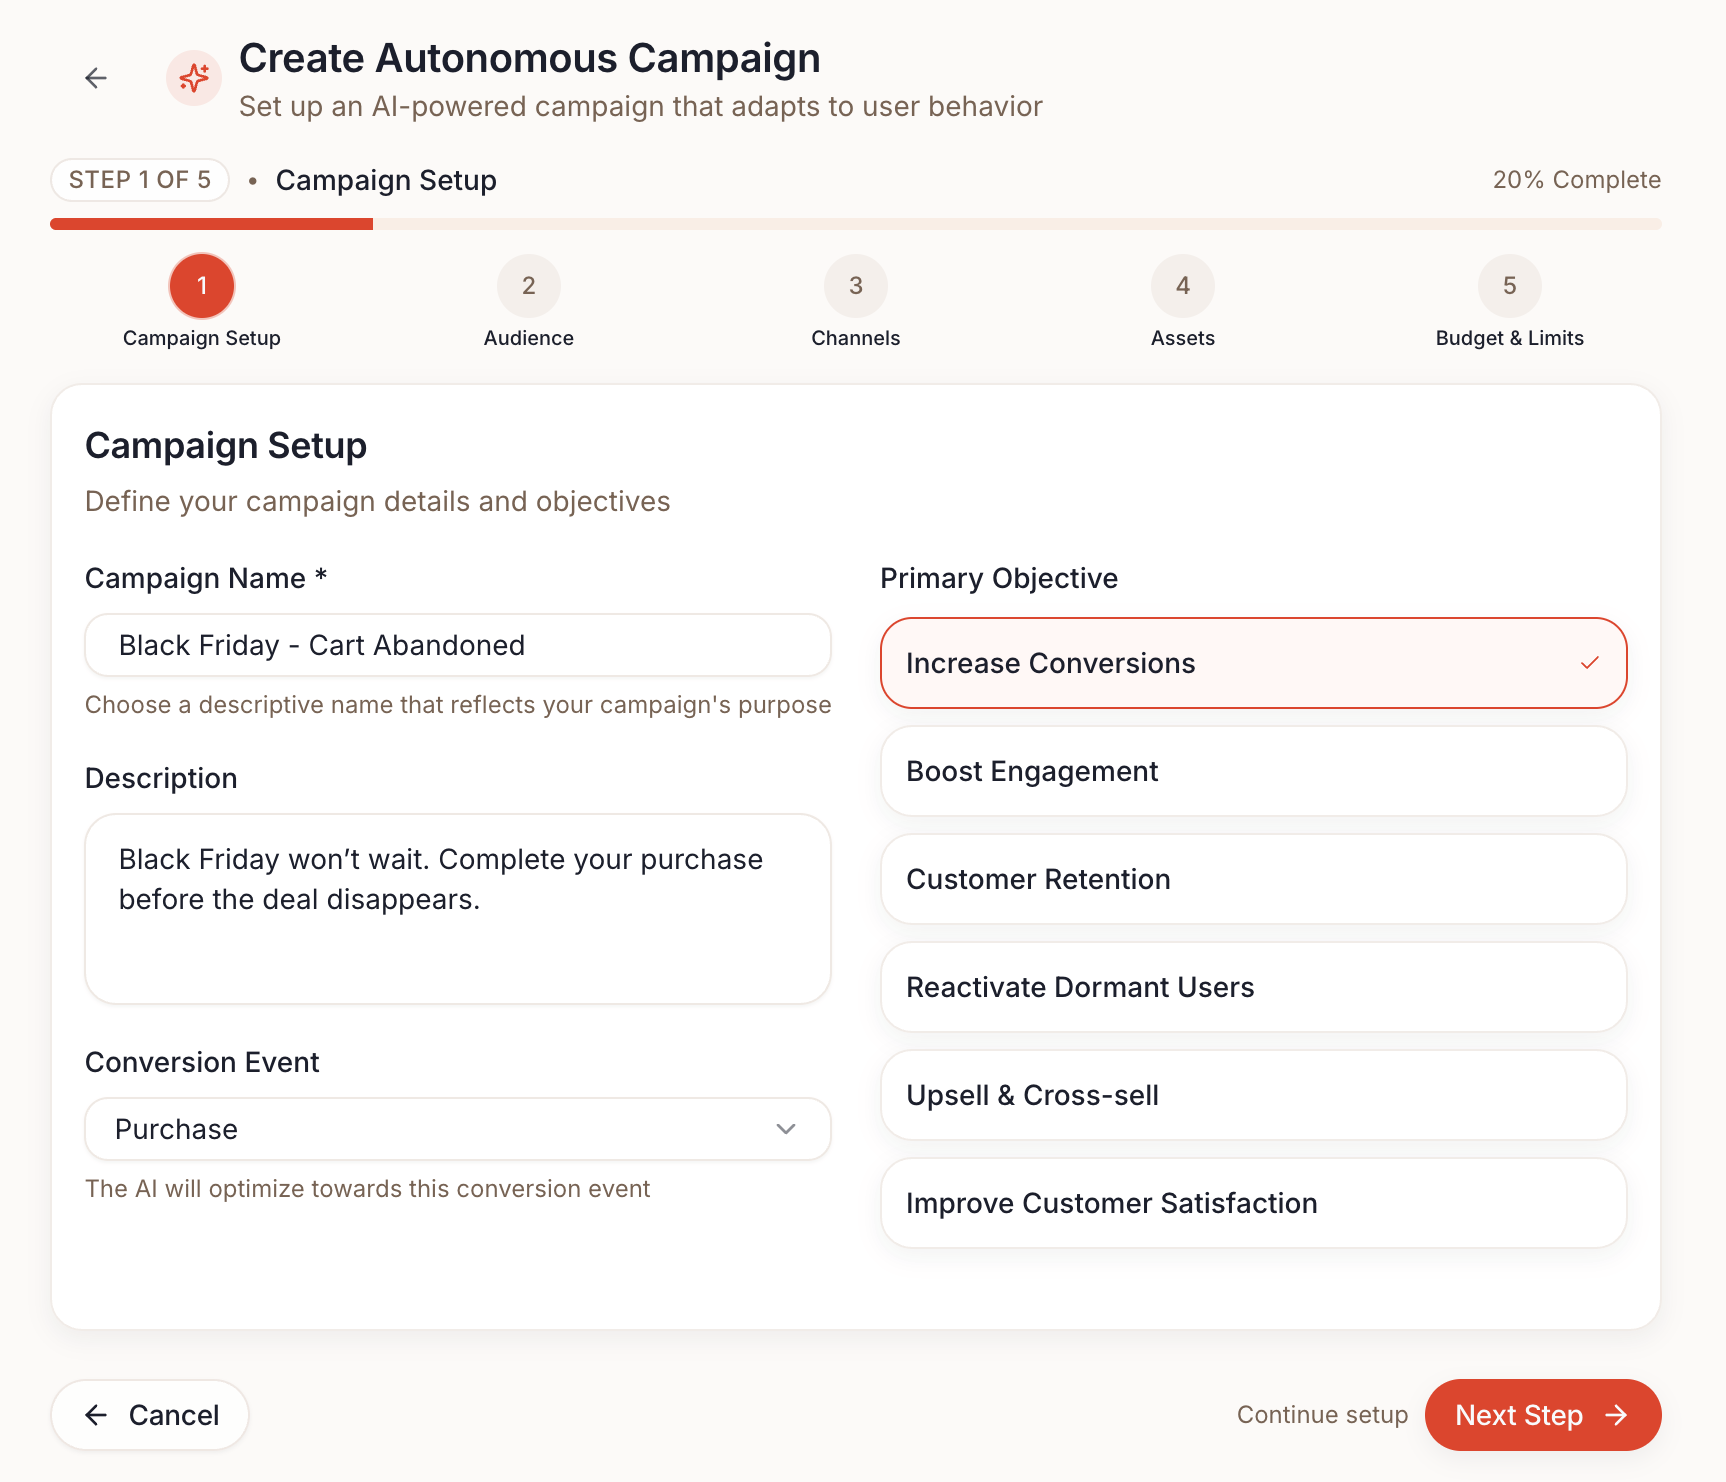Click step 1 Campaign Setup circle
Screen dimensions: 1726x1482
tap(202, 286)
